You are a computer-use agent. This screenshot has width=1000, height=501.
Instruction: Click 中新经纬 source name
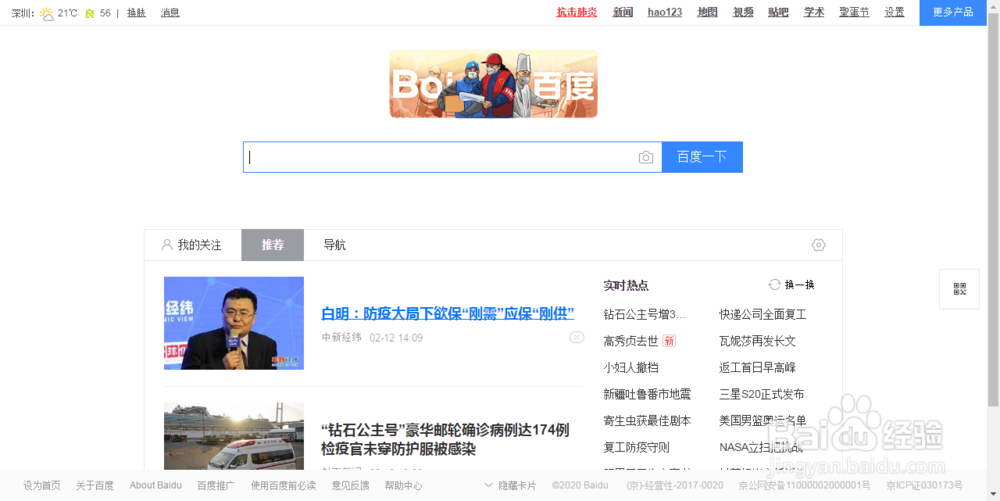(341, 337)
